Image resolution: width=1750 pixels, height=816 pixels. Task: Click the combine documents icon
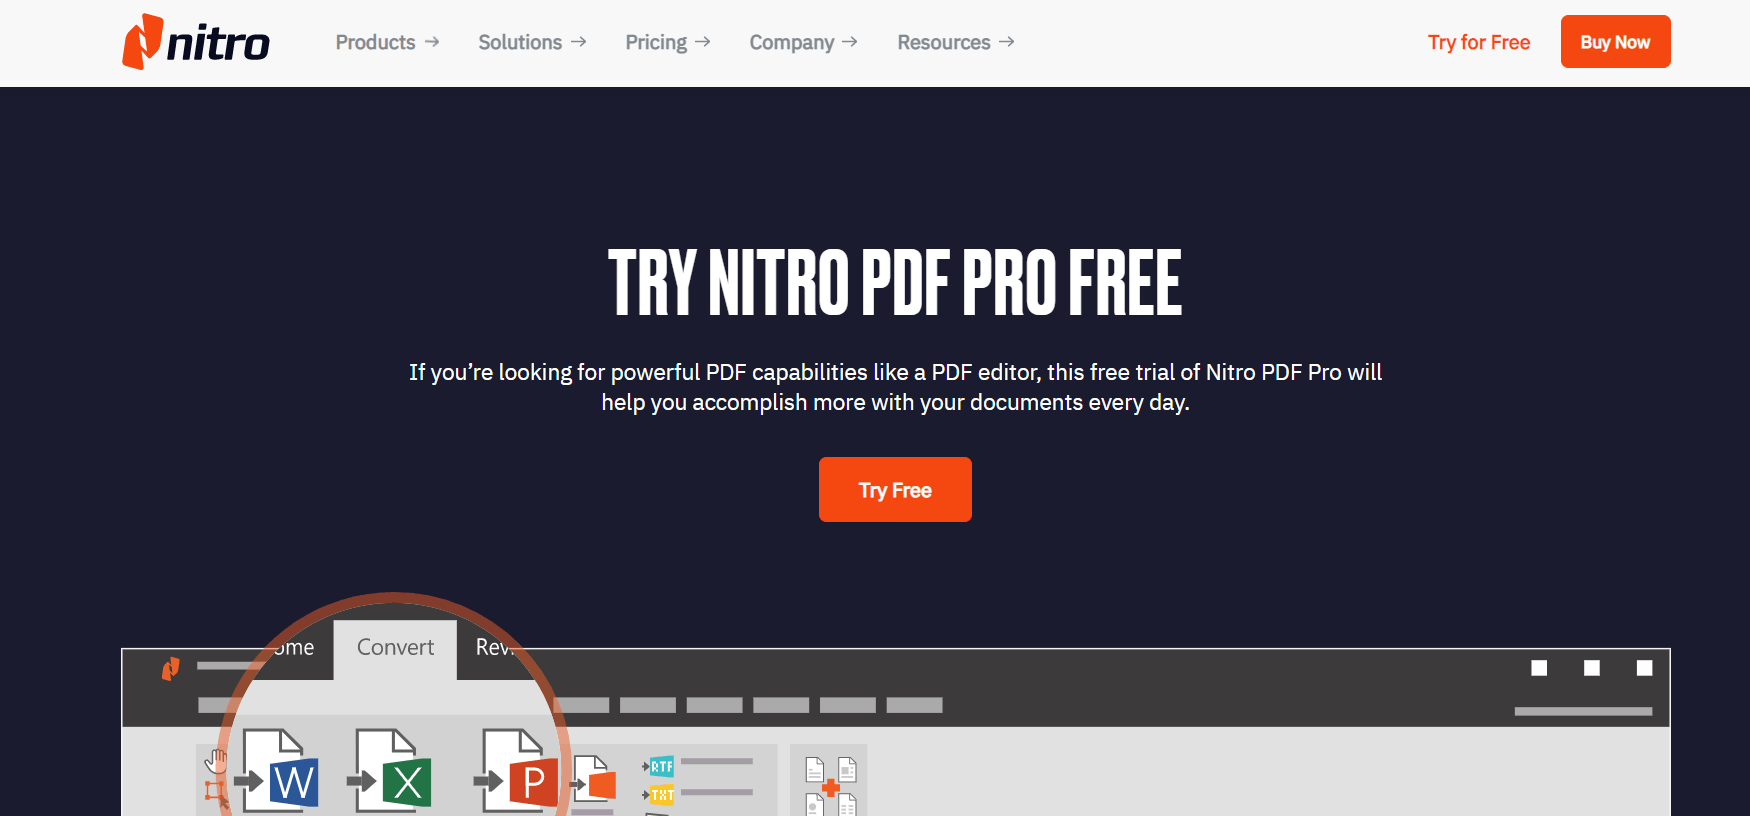point(830,786)
